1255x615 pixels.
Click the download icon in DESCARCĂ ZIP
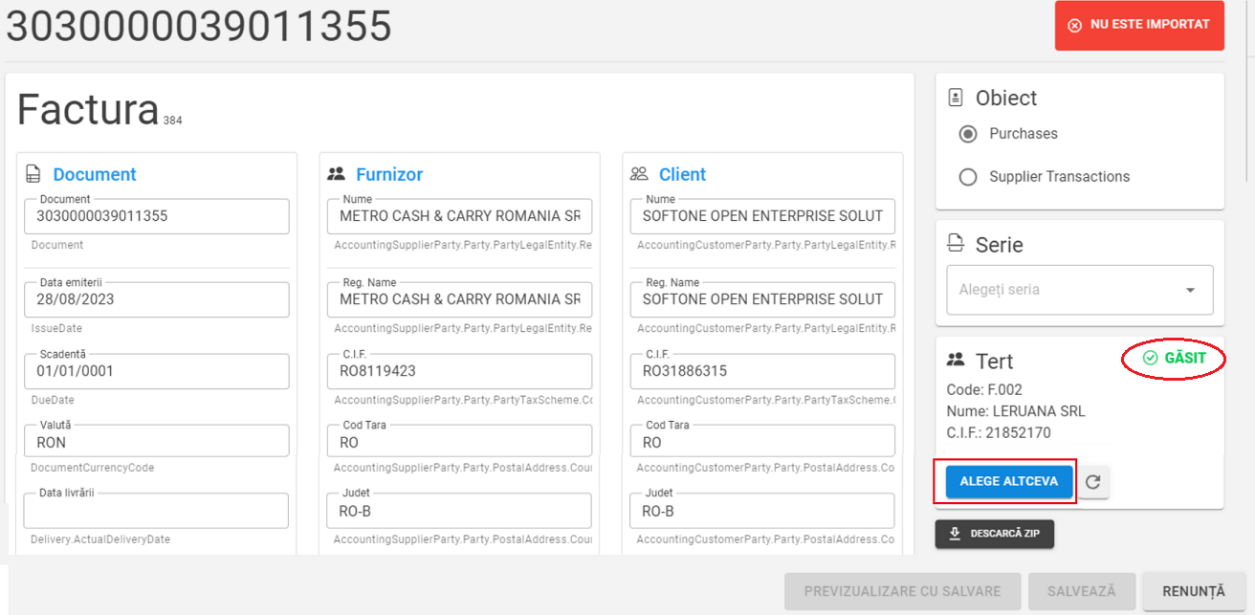click(955, 534)
